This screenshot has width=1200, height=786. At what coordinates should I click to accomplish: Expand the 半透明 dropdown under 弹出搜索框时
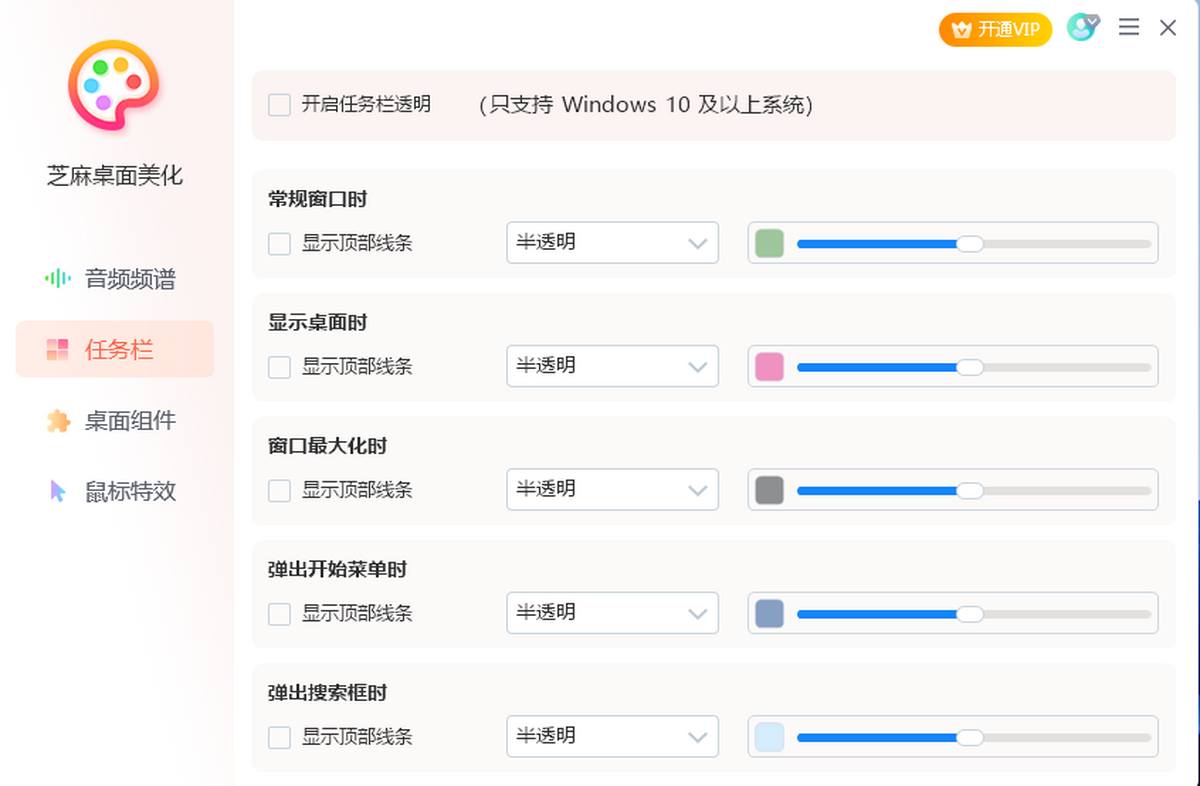pos(612,737)
